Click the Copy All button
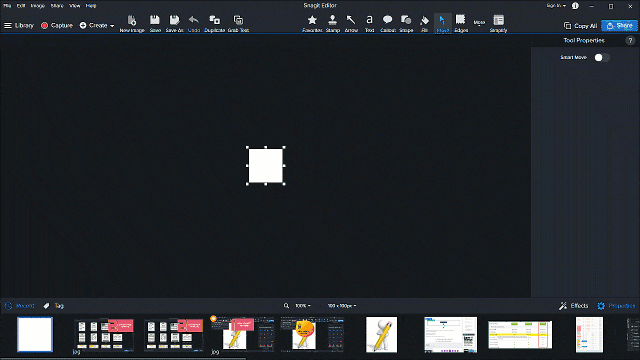The image size is (640, 360). coord(580,26)
